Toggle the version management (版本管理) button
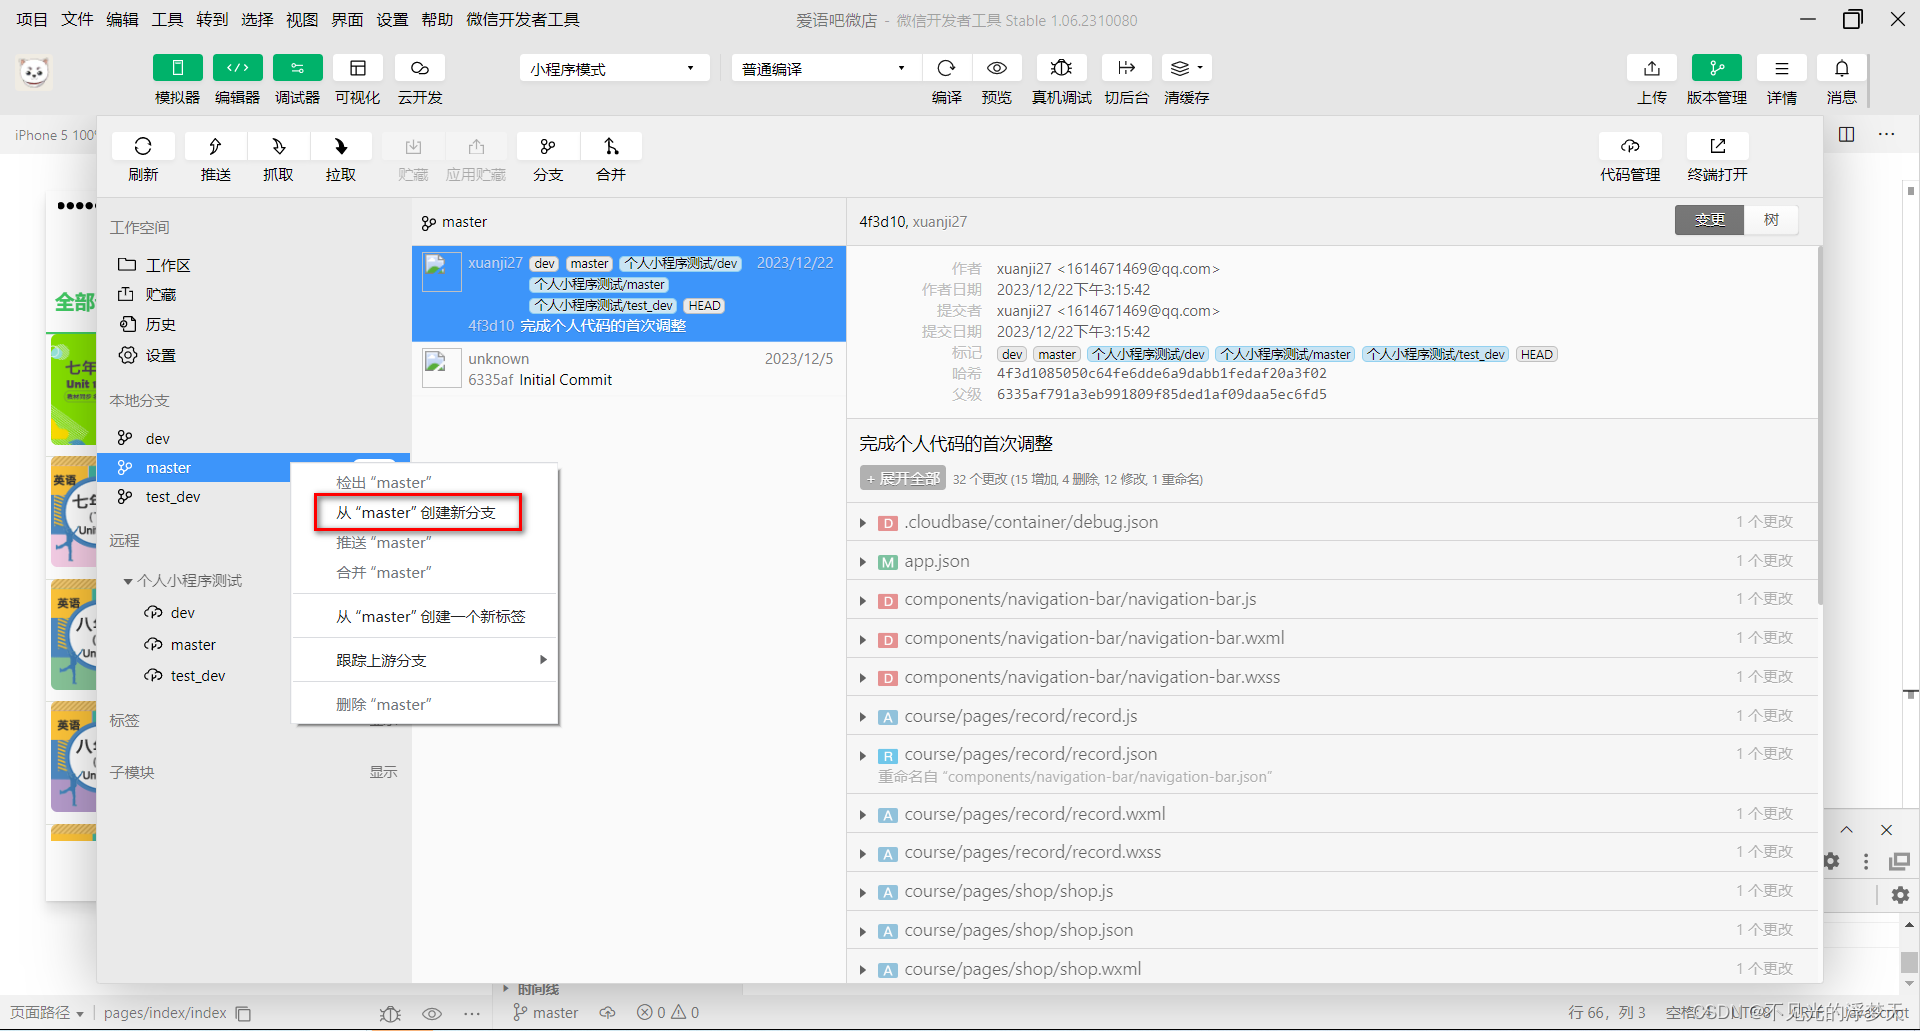Viewport: 1920px width, 1031px height. pyautogui.click(x=1717, y=68)
